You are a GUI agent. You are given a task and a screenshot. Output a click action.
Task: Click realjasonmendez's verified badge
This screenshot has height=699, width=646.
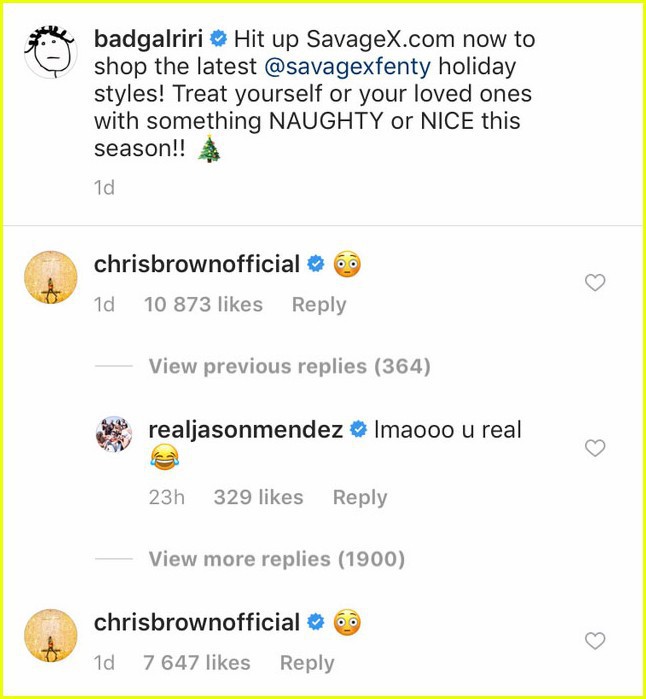click(x=358, y=430)
